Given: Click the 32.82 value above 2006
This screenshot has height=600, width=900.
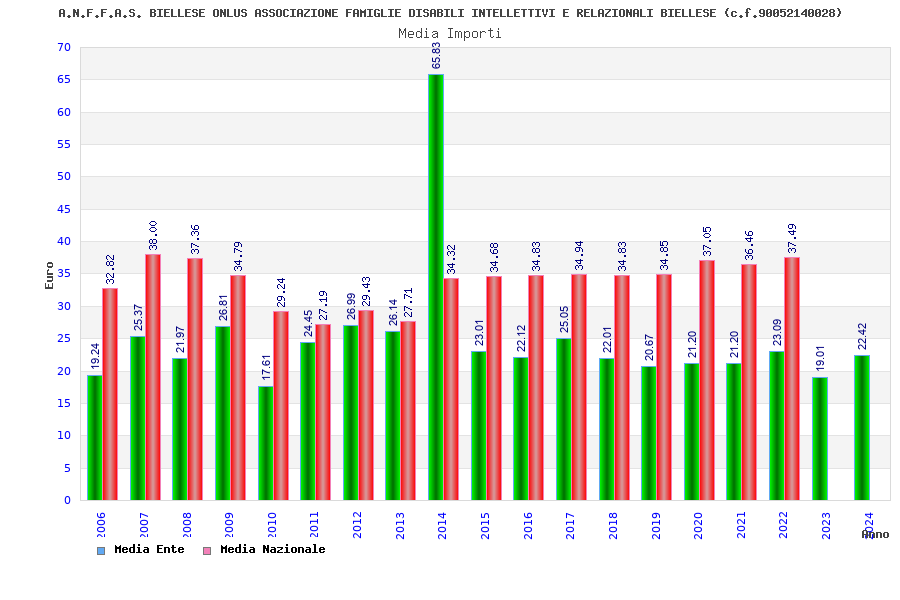Looking at the screenshot, I should point(110,269).
